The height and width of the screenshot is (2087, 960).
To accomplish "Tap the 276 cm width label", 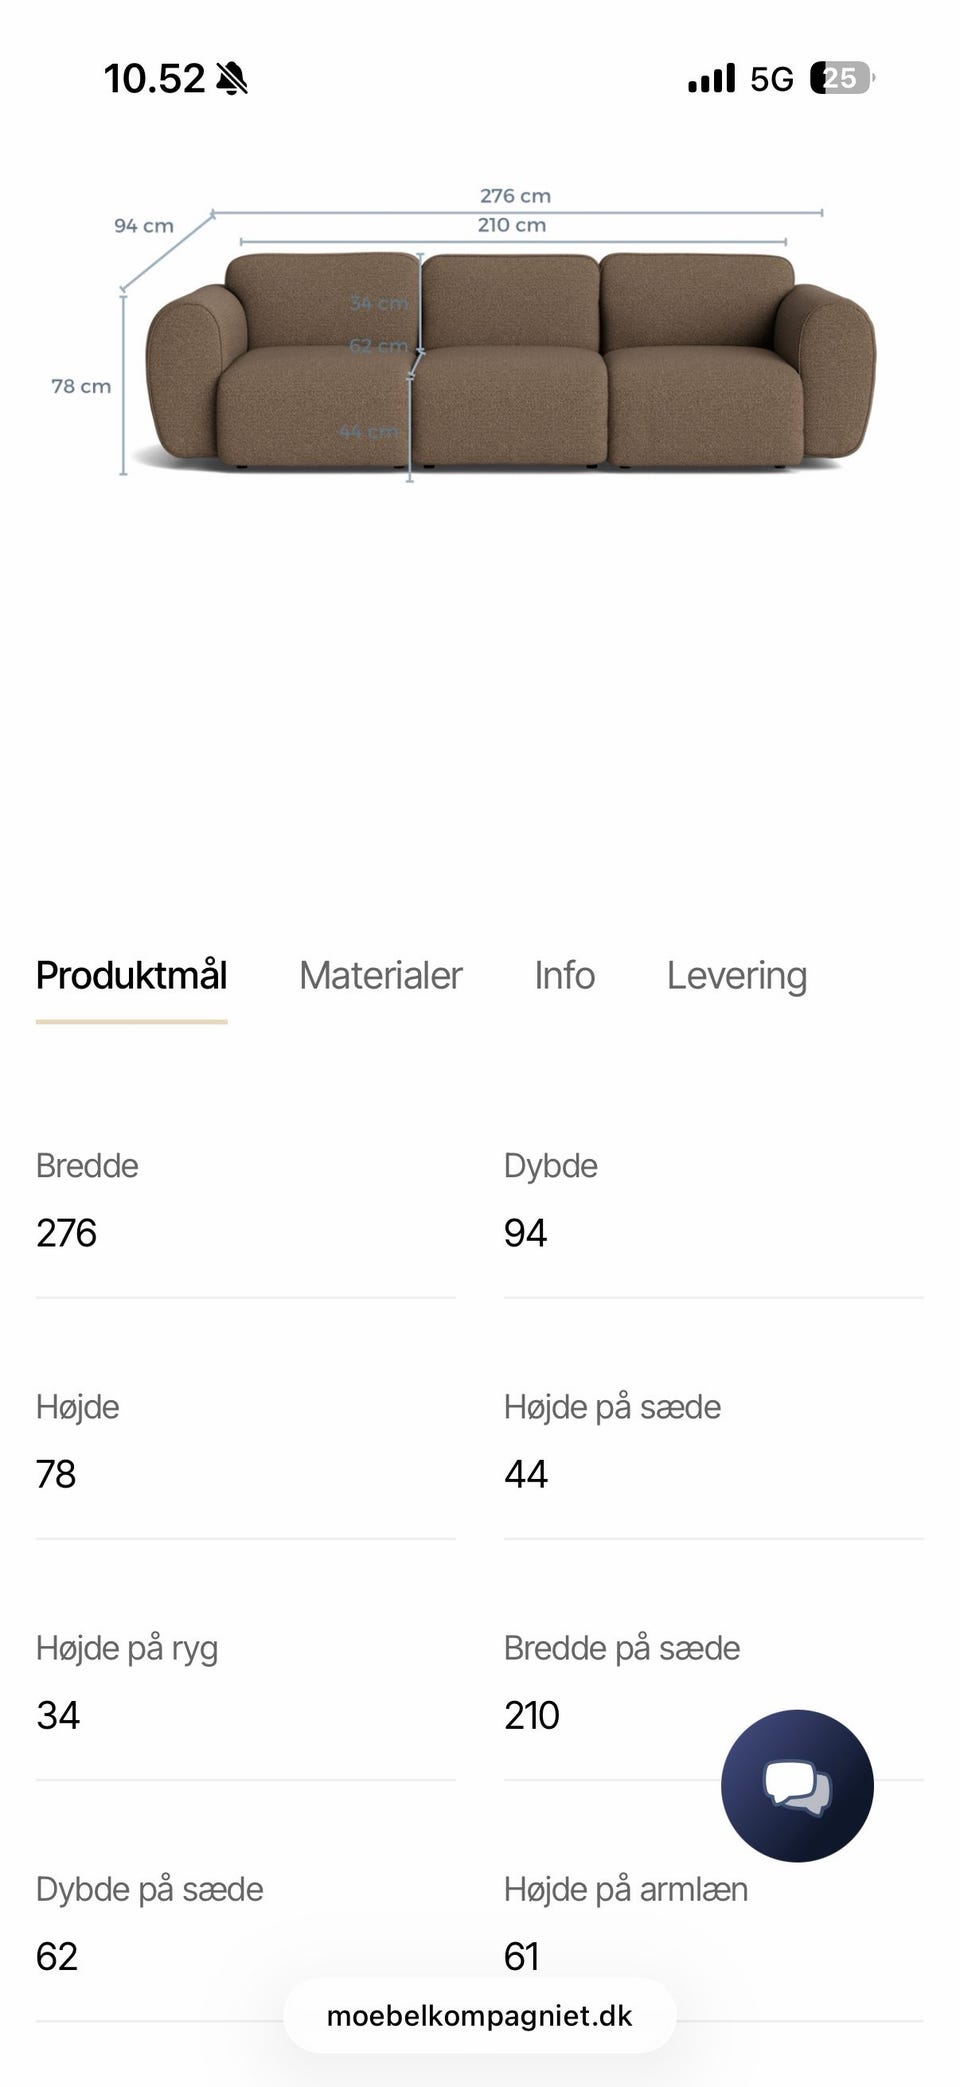I will [x=515, y=196].
